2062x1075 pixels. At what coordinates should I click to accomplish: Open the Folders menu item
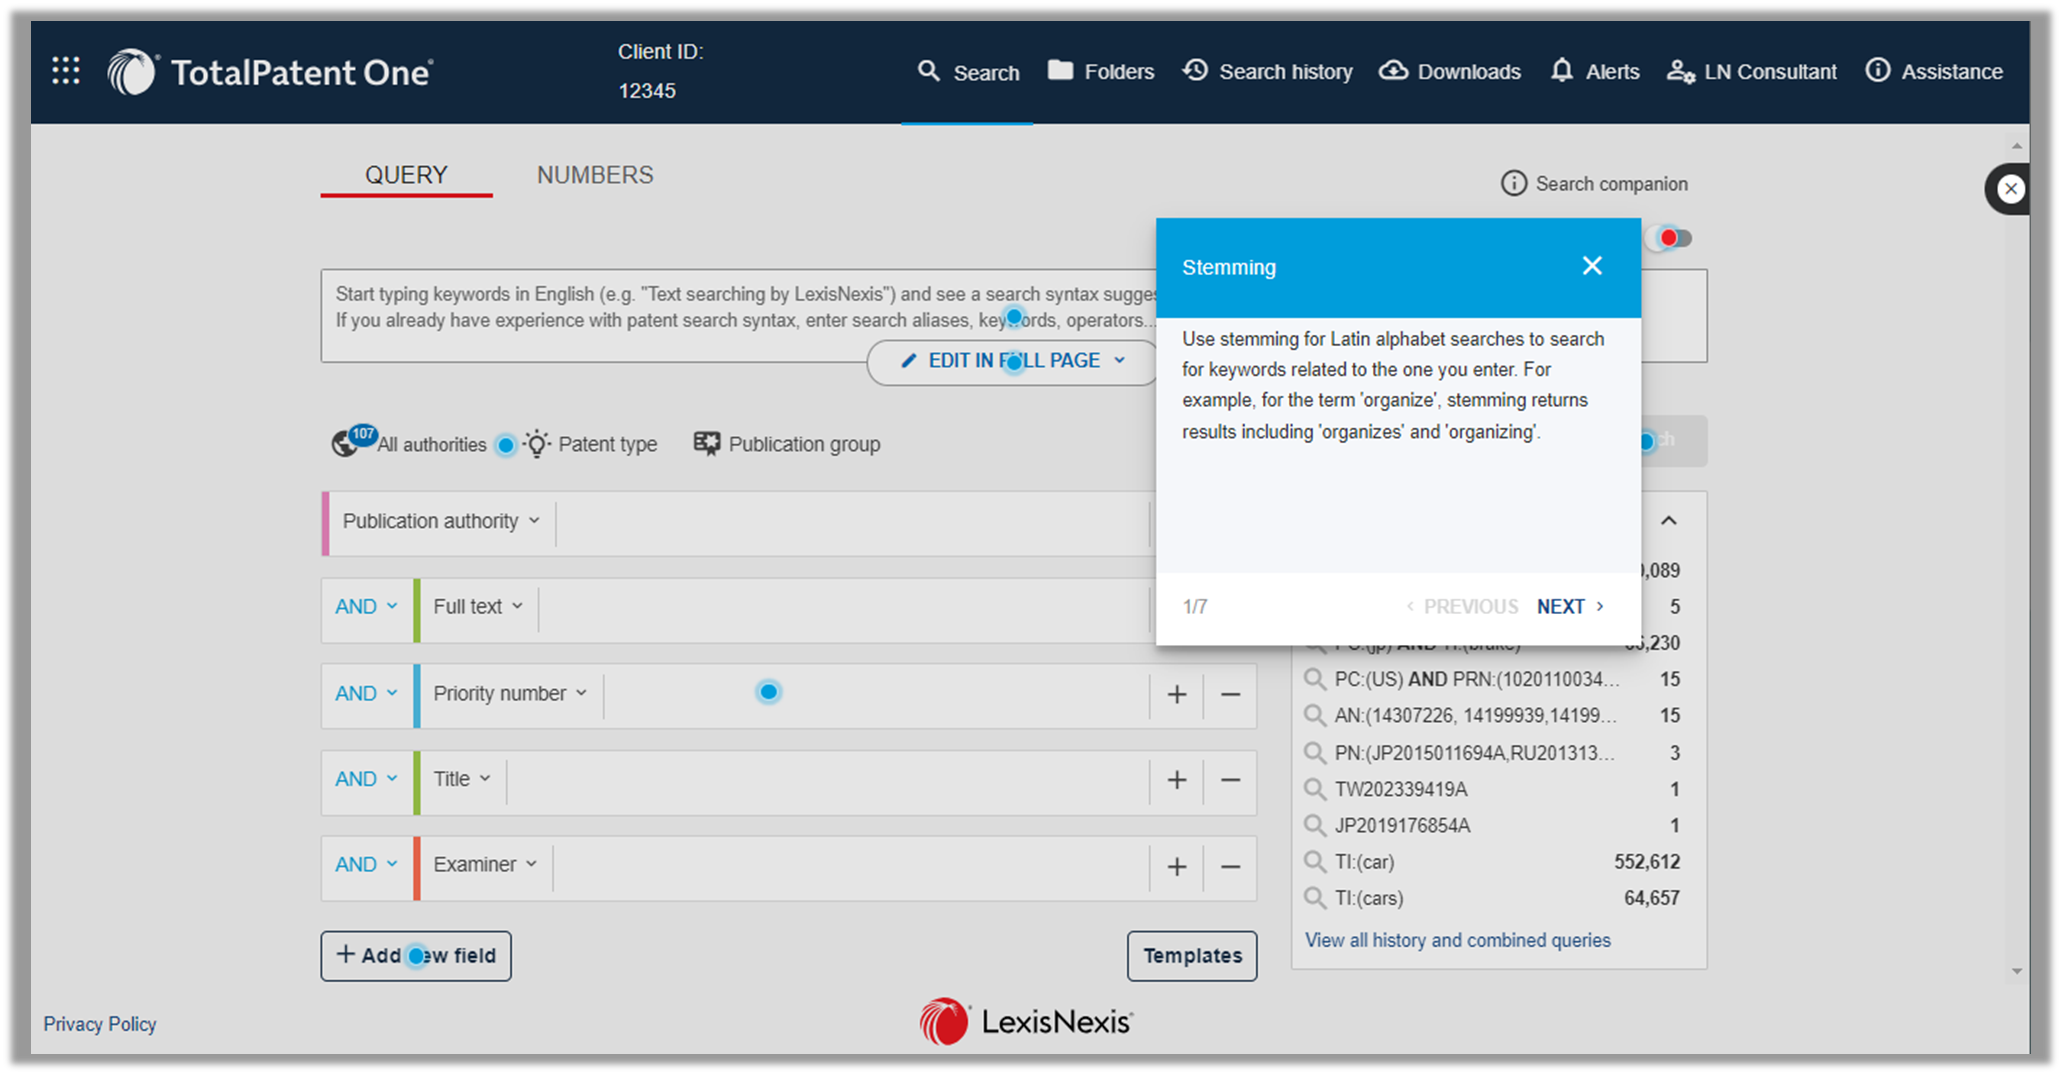[1100, 70]
